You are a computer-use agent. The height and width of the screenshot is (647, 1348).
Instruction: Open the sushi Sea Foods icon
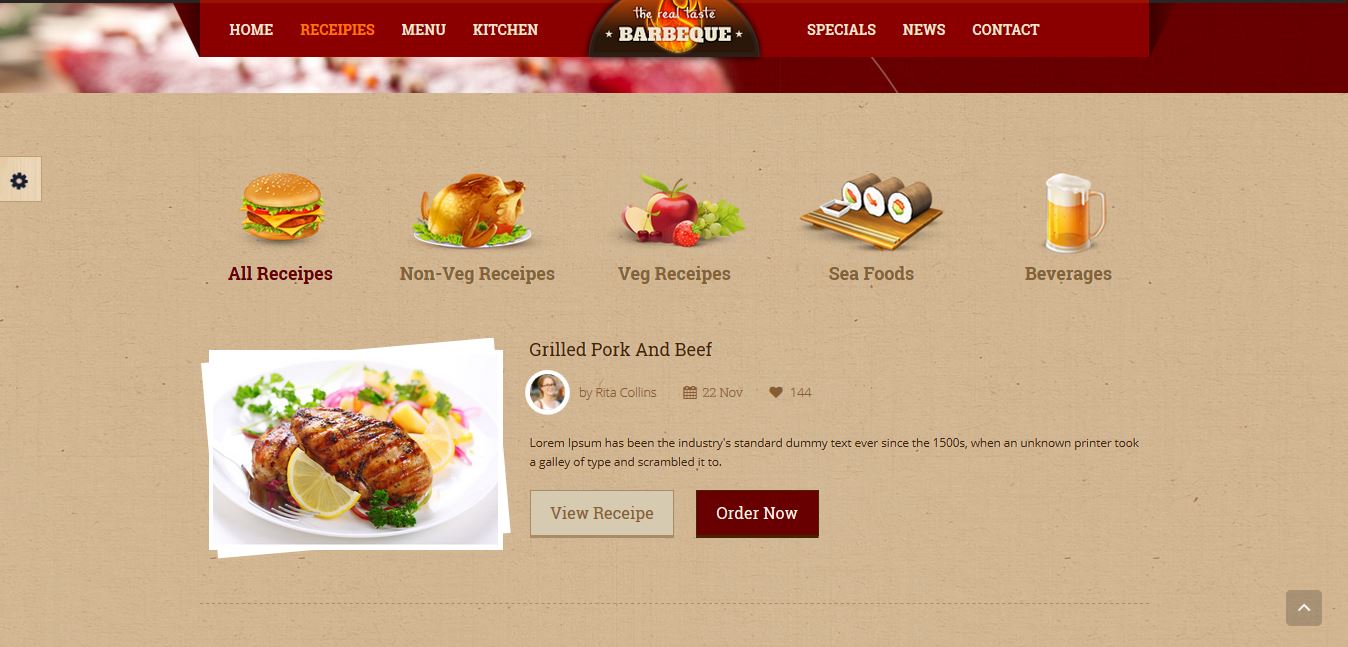[871, 212]
